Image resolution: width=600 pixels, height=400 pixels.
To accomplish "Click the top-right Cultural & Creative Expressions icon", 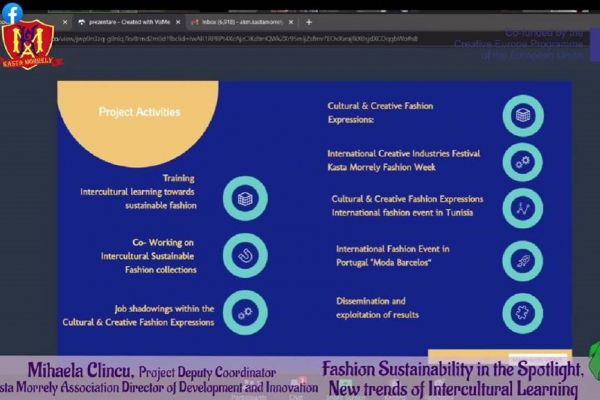I will coord(523,116).
